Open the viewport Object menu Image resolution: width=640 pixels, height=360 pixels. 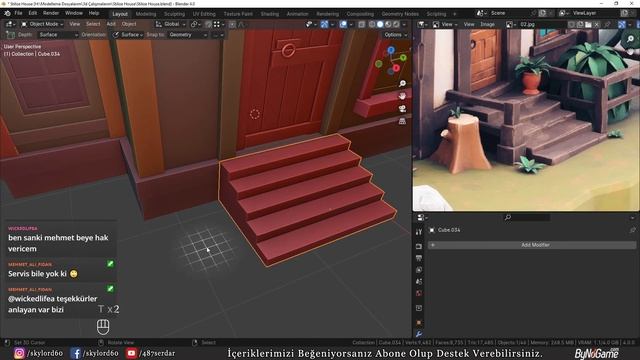[129, 24]
